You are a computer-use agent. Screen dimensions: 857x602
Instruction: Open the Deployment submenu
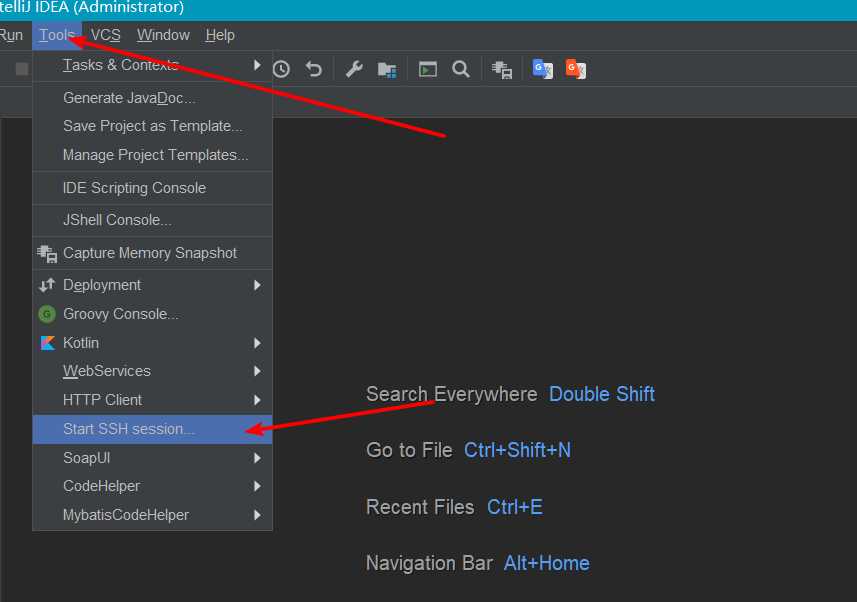click(152, 285)
